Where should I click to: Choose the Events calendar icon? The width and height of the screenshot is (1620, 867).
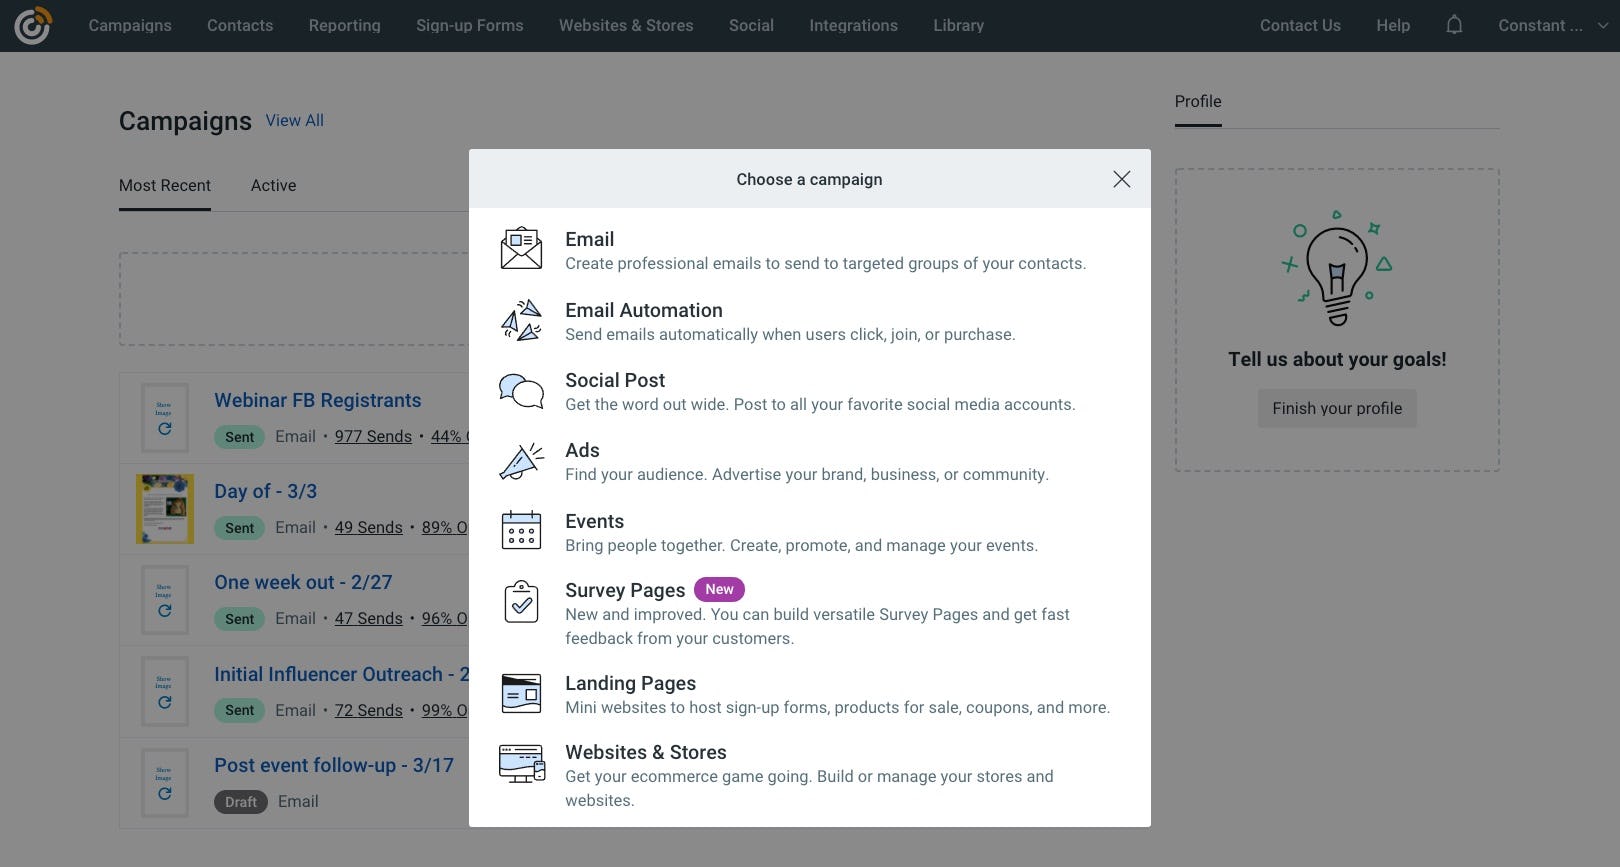521,531
